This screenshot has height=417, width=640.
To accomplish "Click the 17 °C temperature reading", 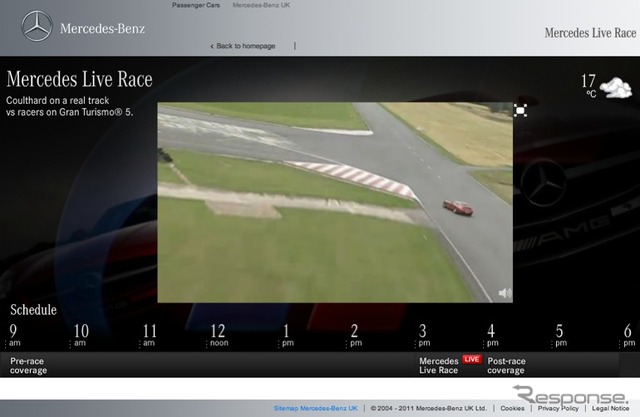I will pyautogui.click(x=589, y=85).
